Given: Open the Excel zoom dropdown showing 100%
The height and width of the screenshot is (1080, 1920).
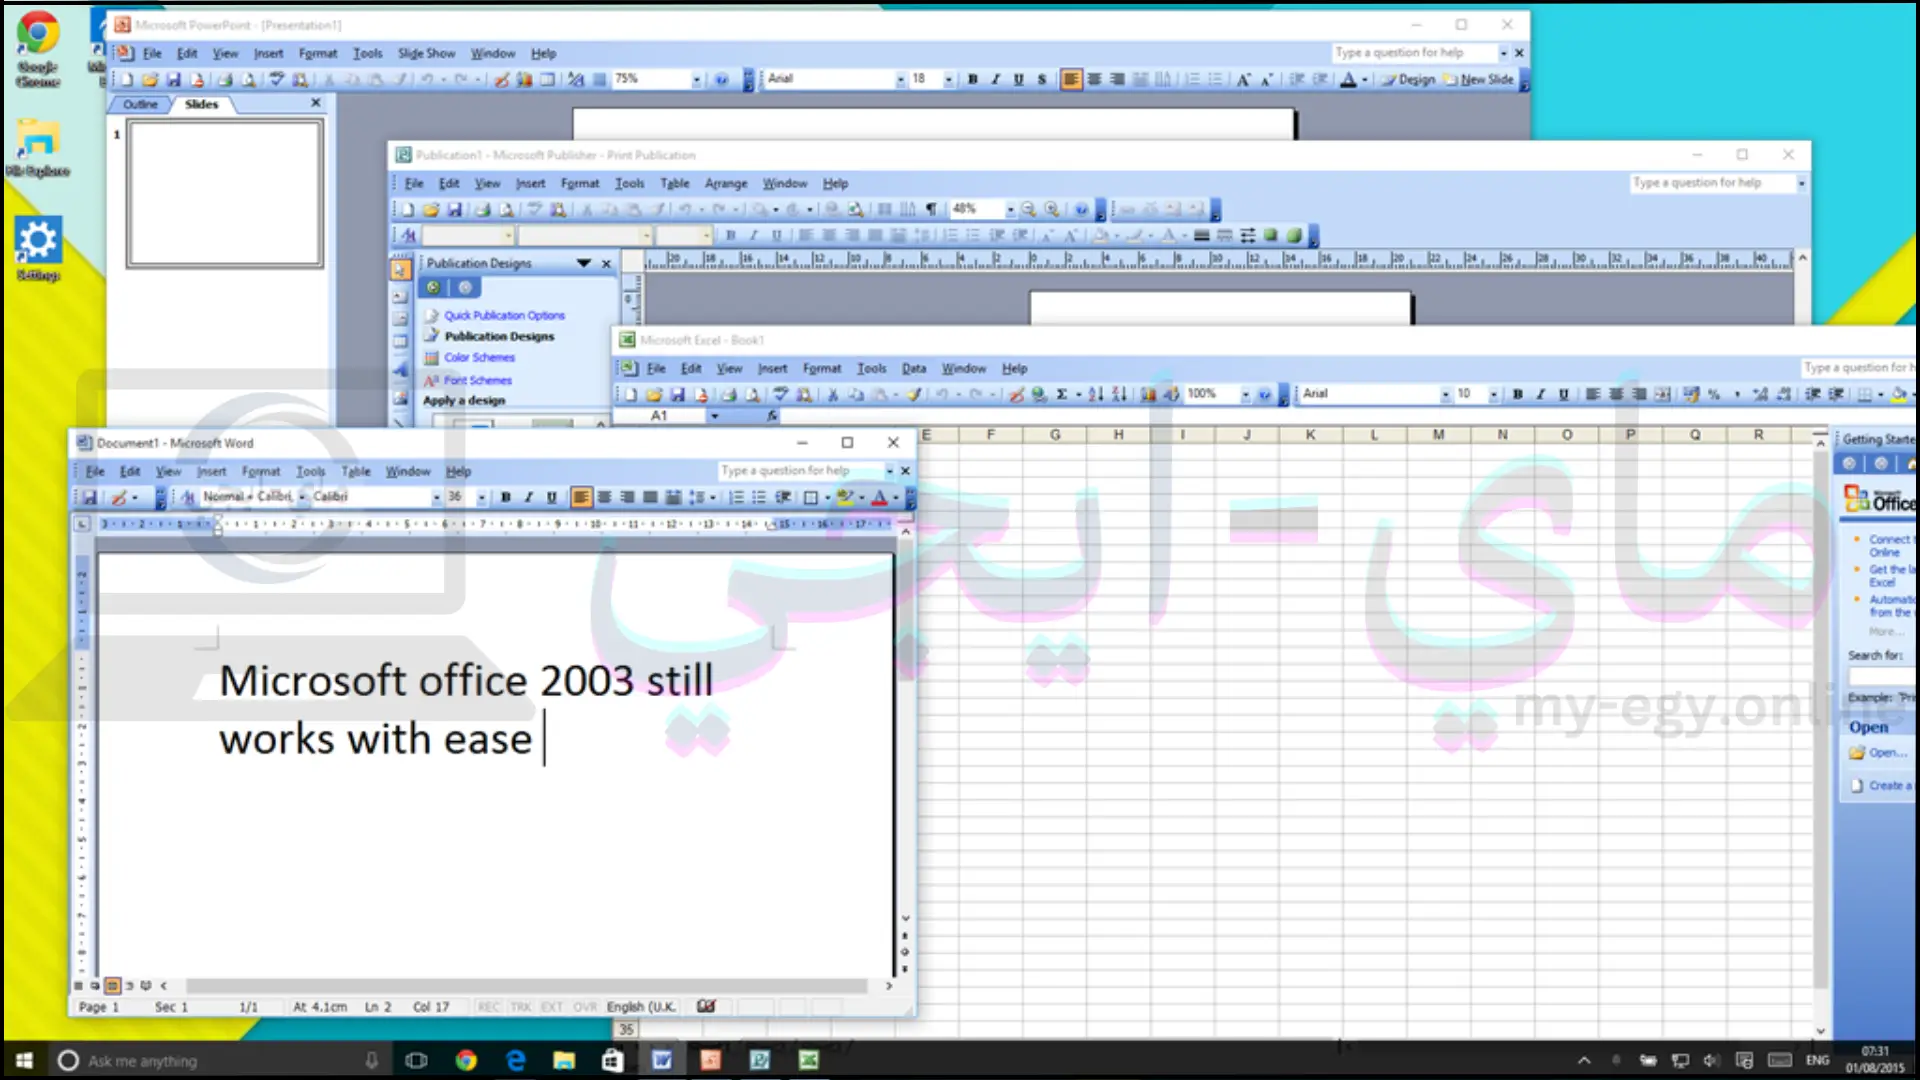Looking at the screenshot, I should point(1245,394).
